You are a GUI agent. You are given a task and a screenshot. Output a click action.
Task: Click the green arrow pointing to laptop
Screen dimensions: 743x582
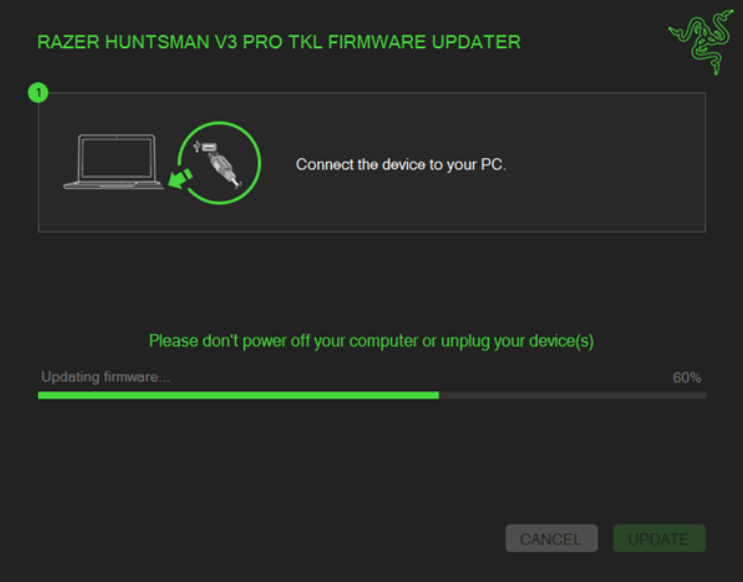[181, 178]
